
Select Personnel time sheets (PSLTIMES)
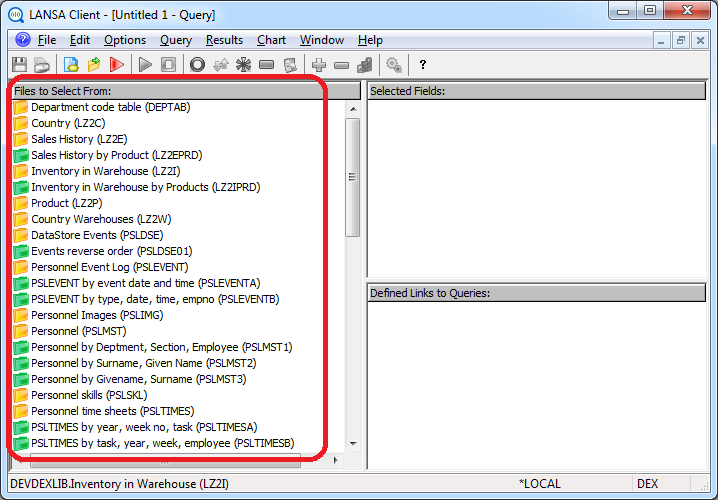tap(113, 412)
